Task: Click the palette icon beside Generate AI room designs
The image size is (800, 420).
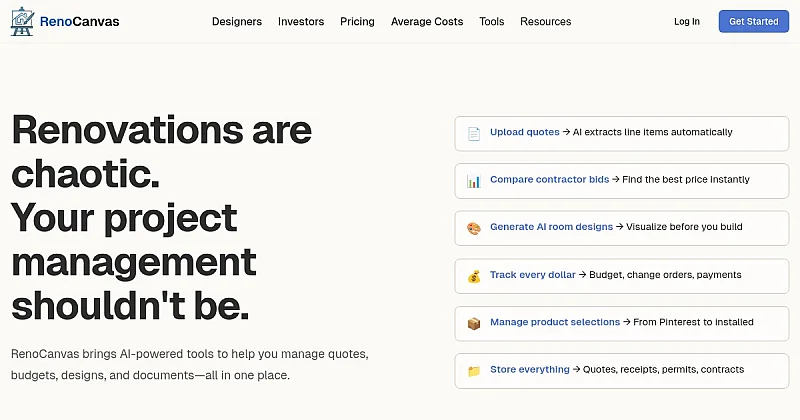Action: pyautogui.click(x=474, y=228)
